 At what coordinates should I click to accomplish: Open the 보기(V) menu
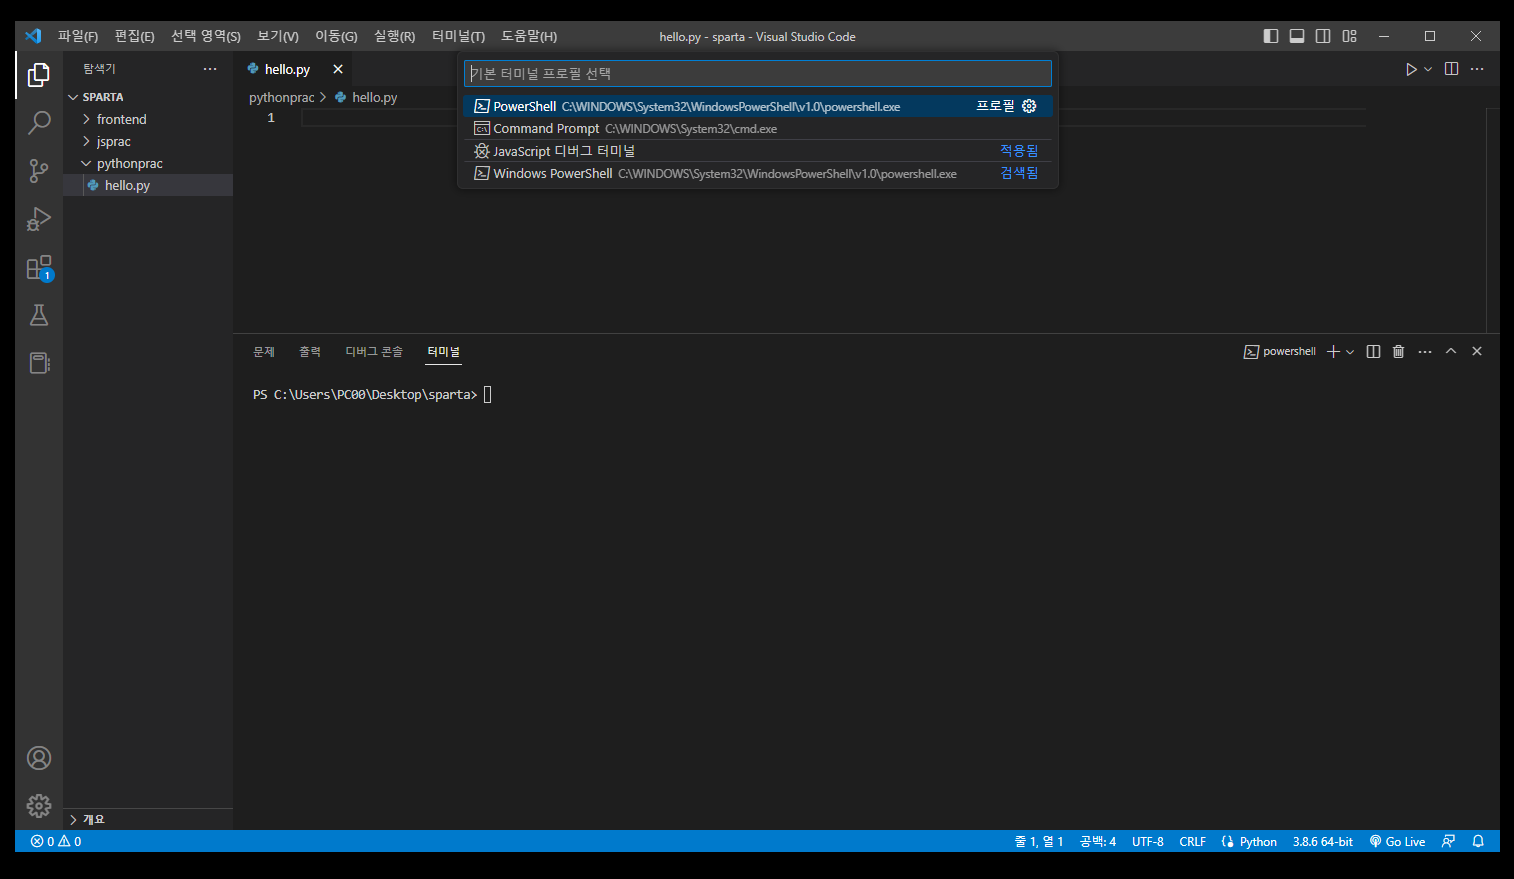click(x=278, y=36)
